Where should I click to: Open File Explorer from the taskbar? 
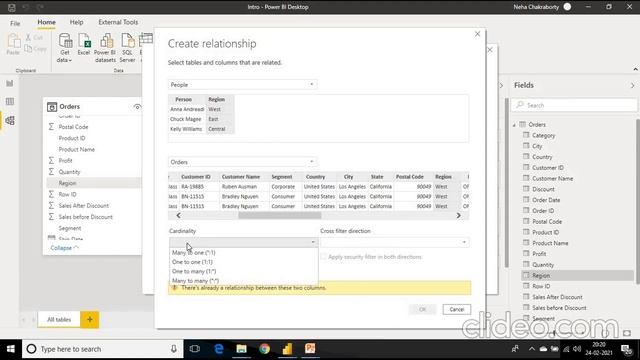[241, 349]
